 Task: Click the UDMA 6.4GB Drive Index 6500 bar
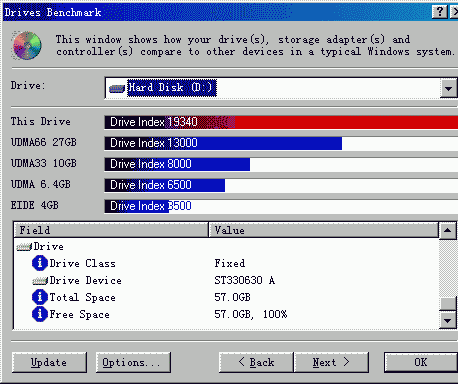(x=165, y=185)
